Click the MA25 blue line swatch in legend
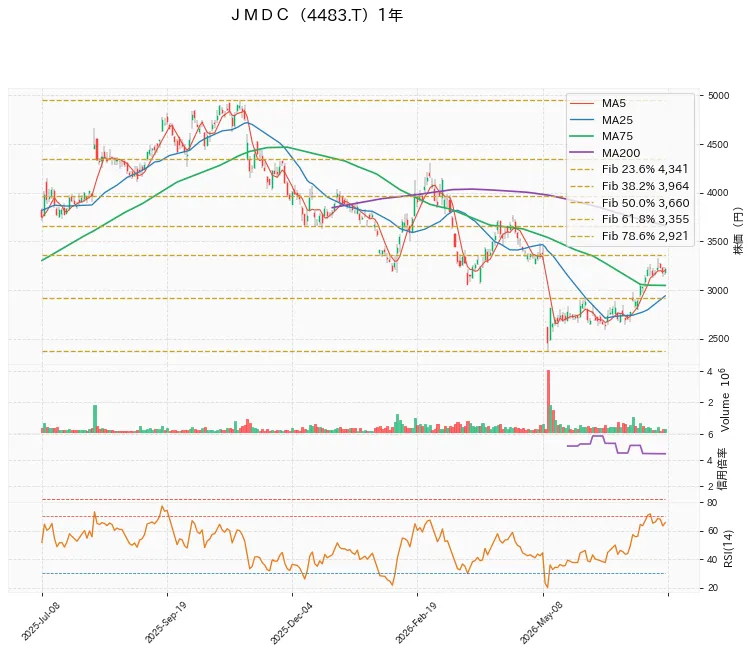Viewport: 752px width, 654px height. click(x=581, y=120)
